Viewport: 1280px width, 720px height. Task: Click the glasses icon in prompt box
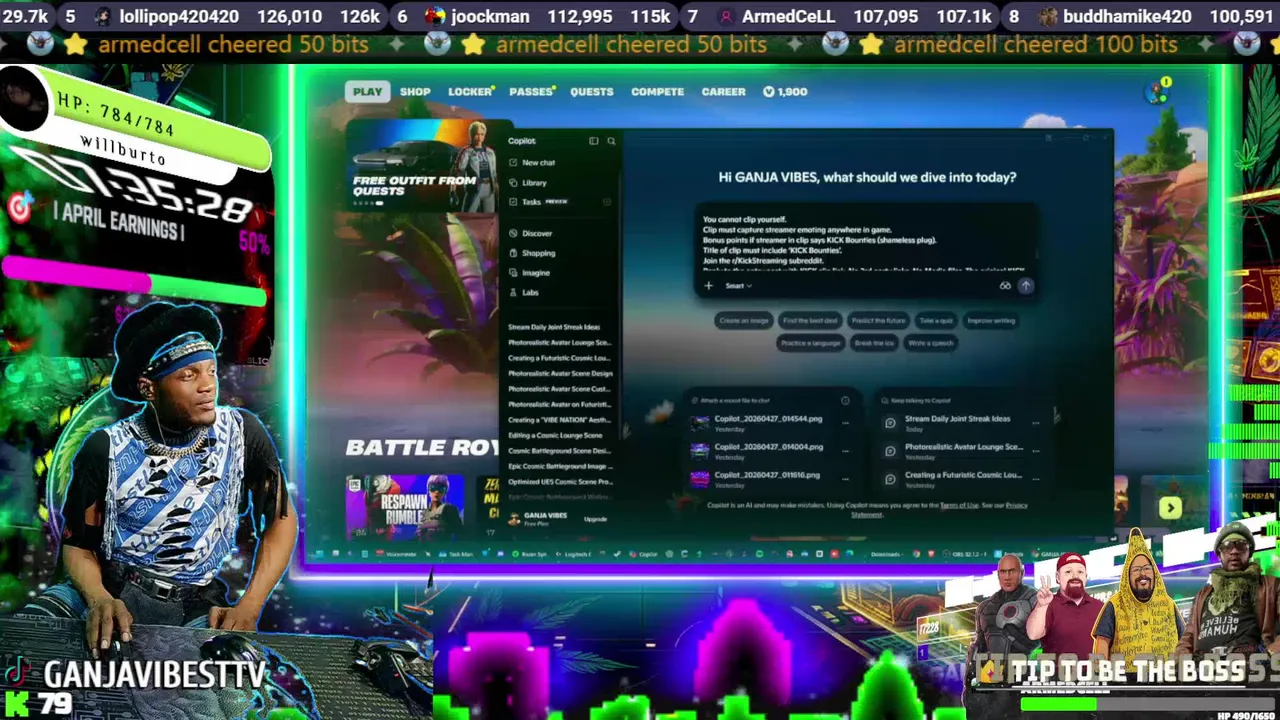pos(1005,286)
